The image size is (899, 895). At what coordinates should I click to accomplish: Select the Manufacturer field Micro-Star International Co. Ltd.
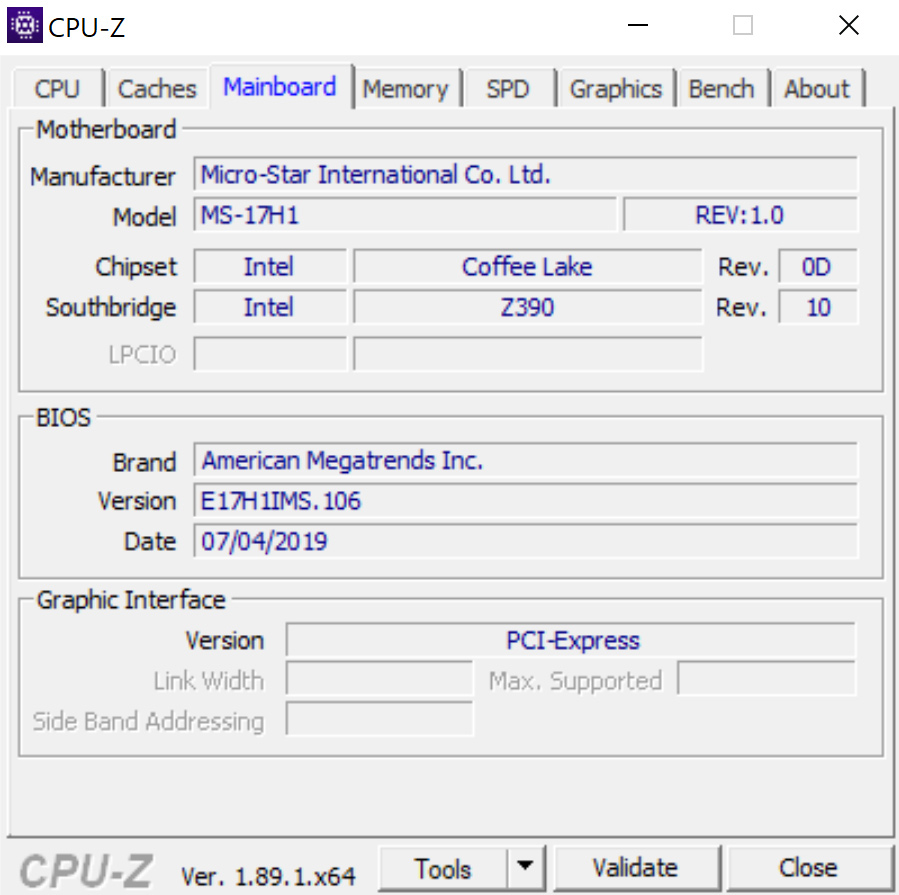pyautogui.click(x=526, y=174)
